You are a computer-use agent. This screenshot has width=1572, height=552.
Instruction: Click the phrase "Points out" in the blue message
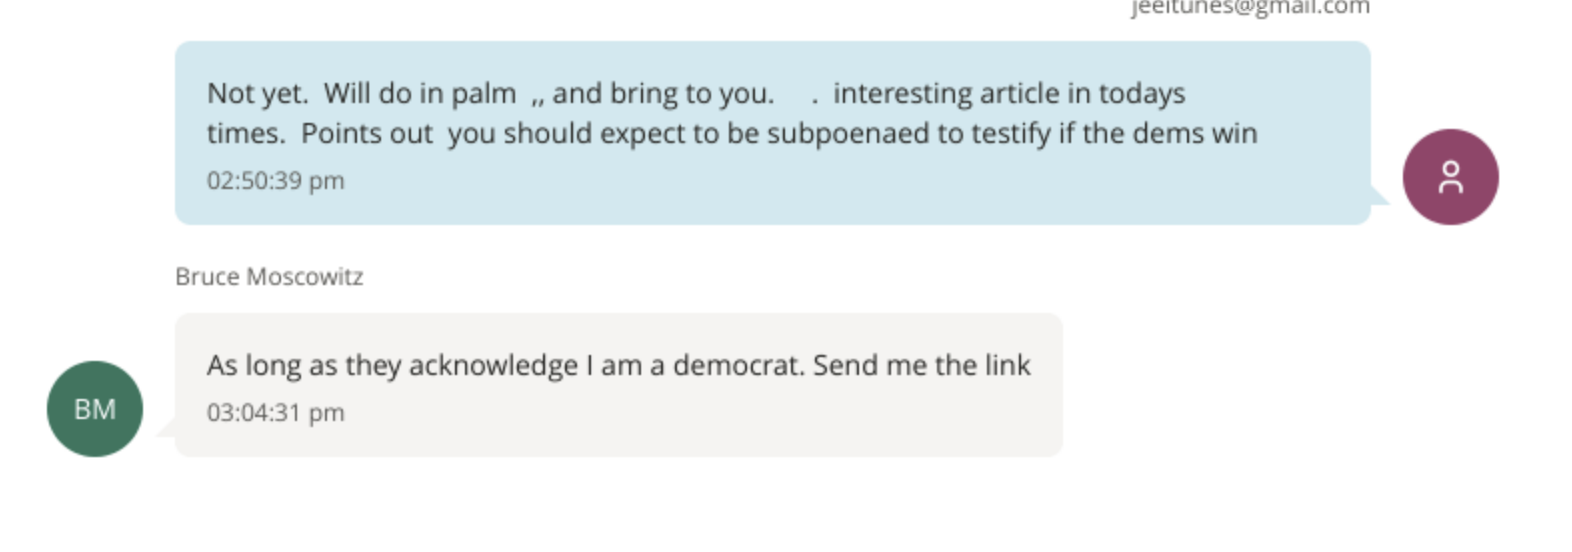click(x=367, y=134)
